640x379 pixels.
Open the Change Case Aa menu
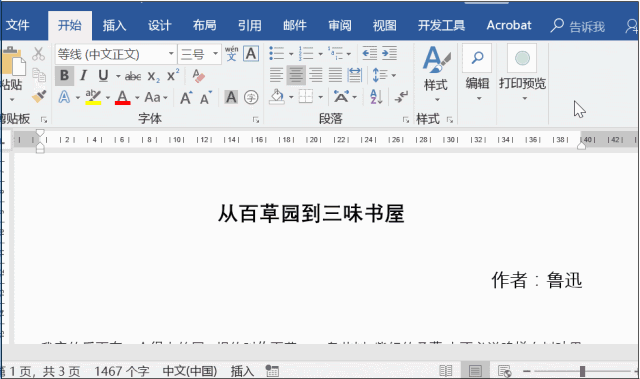tap(156, 97)
